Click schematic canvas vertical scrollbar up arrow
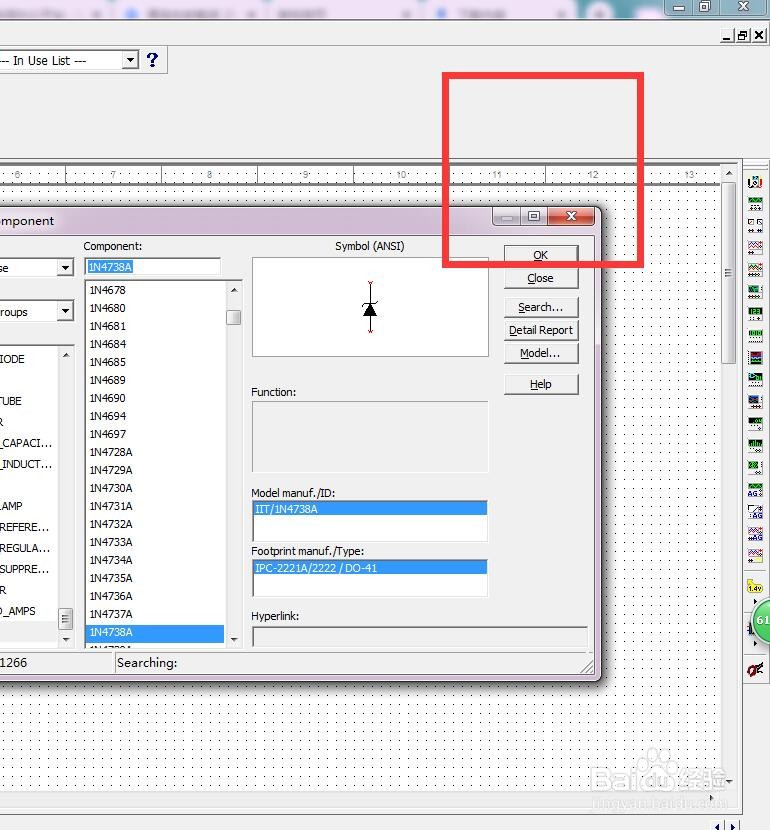 coord(729,173)
